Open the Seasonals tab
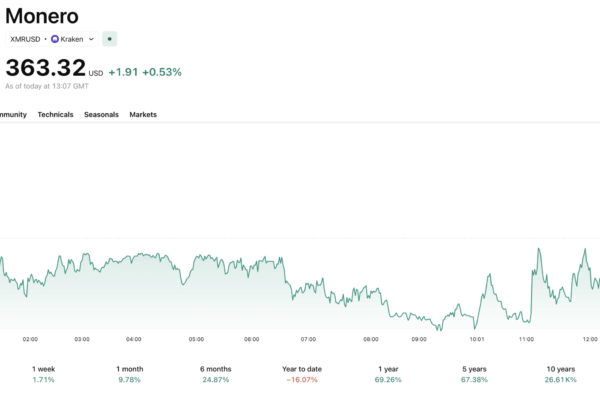Screen dimensions: 600x400 101,115
